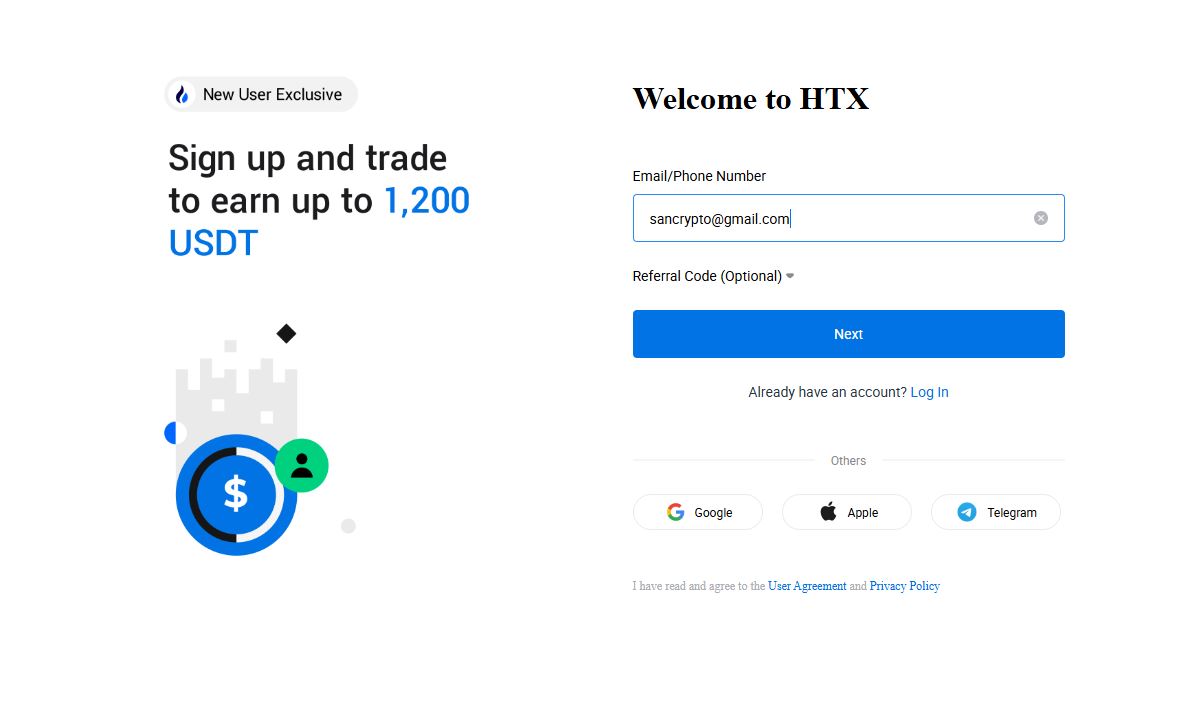
Task: Sign up with the Google button
Action: tap(698, 512)
